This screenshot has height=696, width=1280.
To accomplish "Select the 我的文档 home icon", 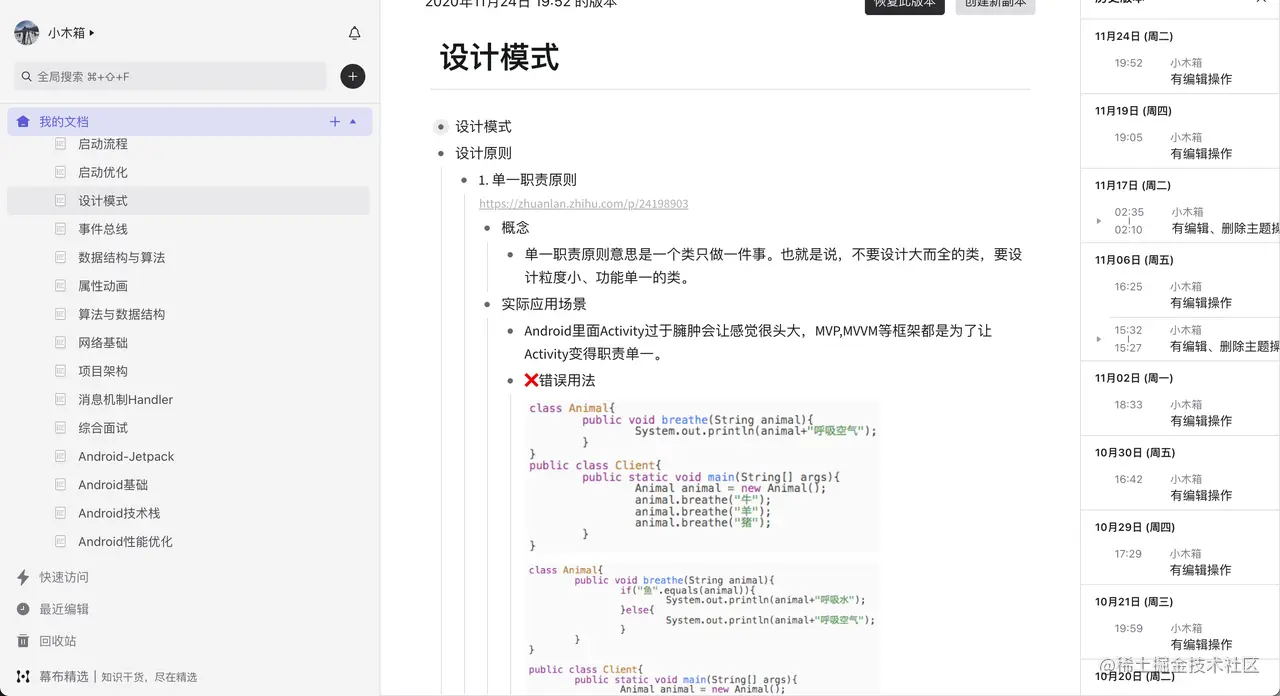I will point(23,122).
